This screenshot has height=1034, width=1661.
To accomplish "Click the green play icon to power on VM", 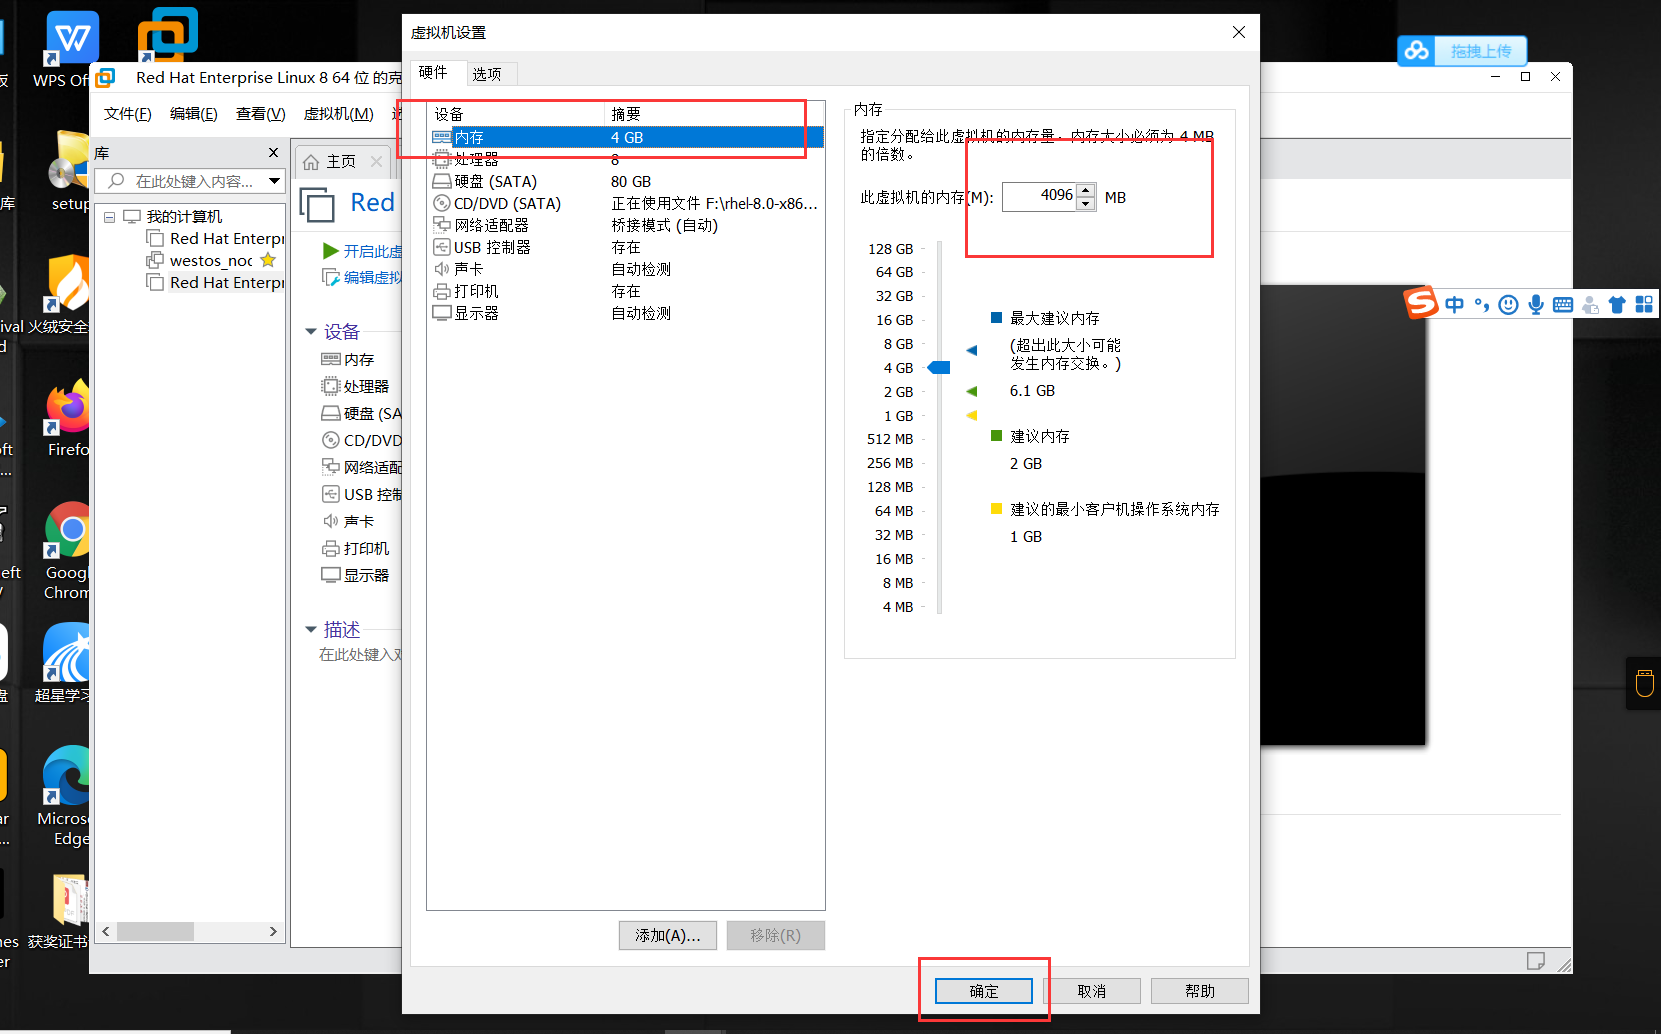I will tap(331, 251).
